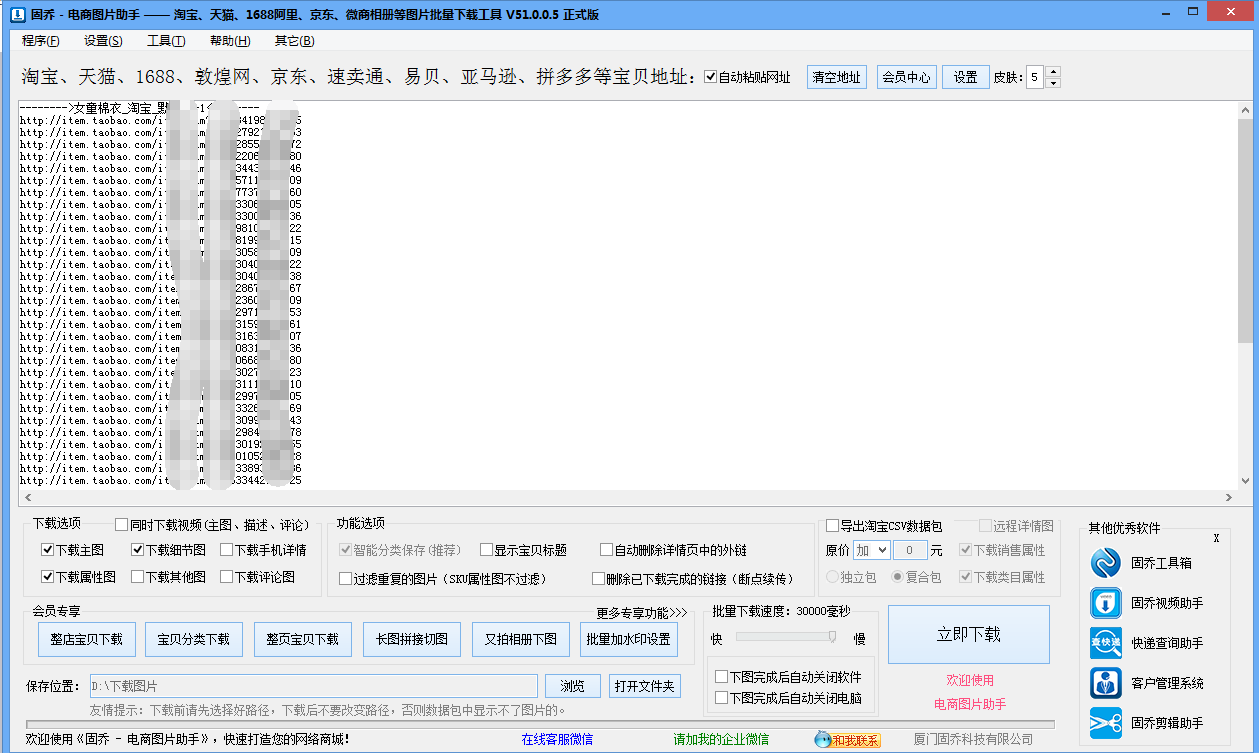Screen dimensions: 1259x753
Task: Click the 厦门固乔科技有限公司 label
Action: click(973, 740)
